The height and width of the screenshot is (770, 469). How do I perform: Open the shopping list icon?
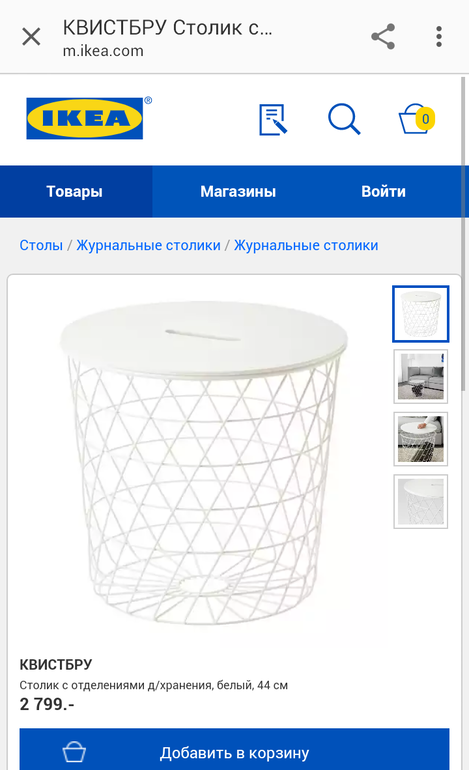tap(273, 119)
